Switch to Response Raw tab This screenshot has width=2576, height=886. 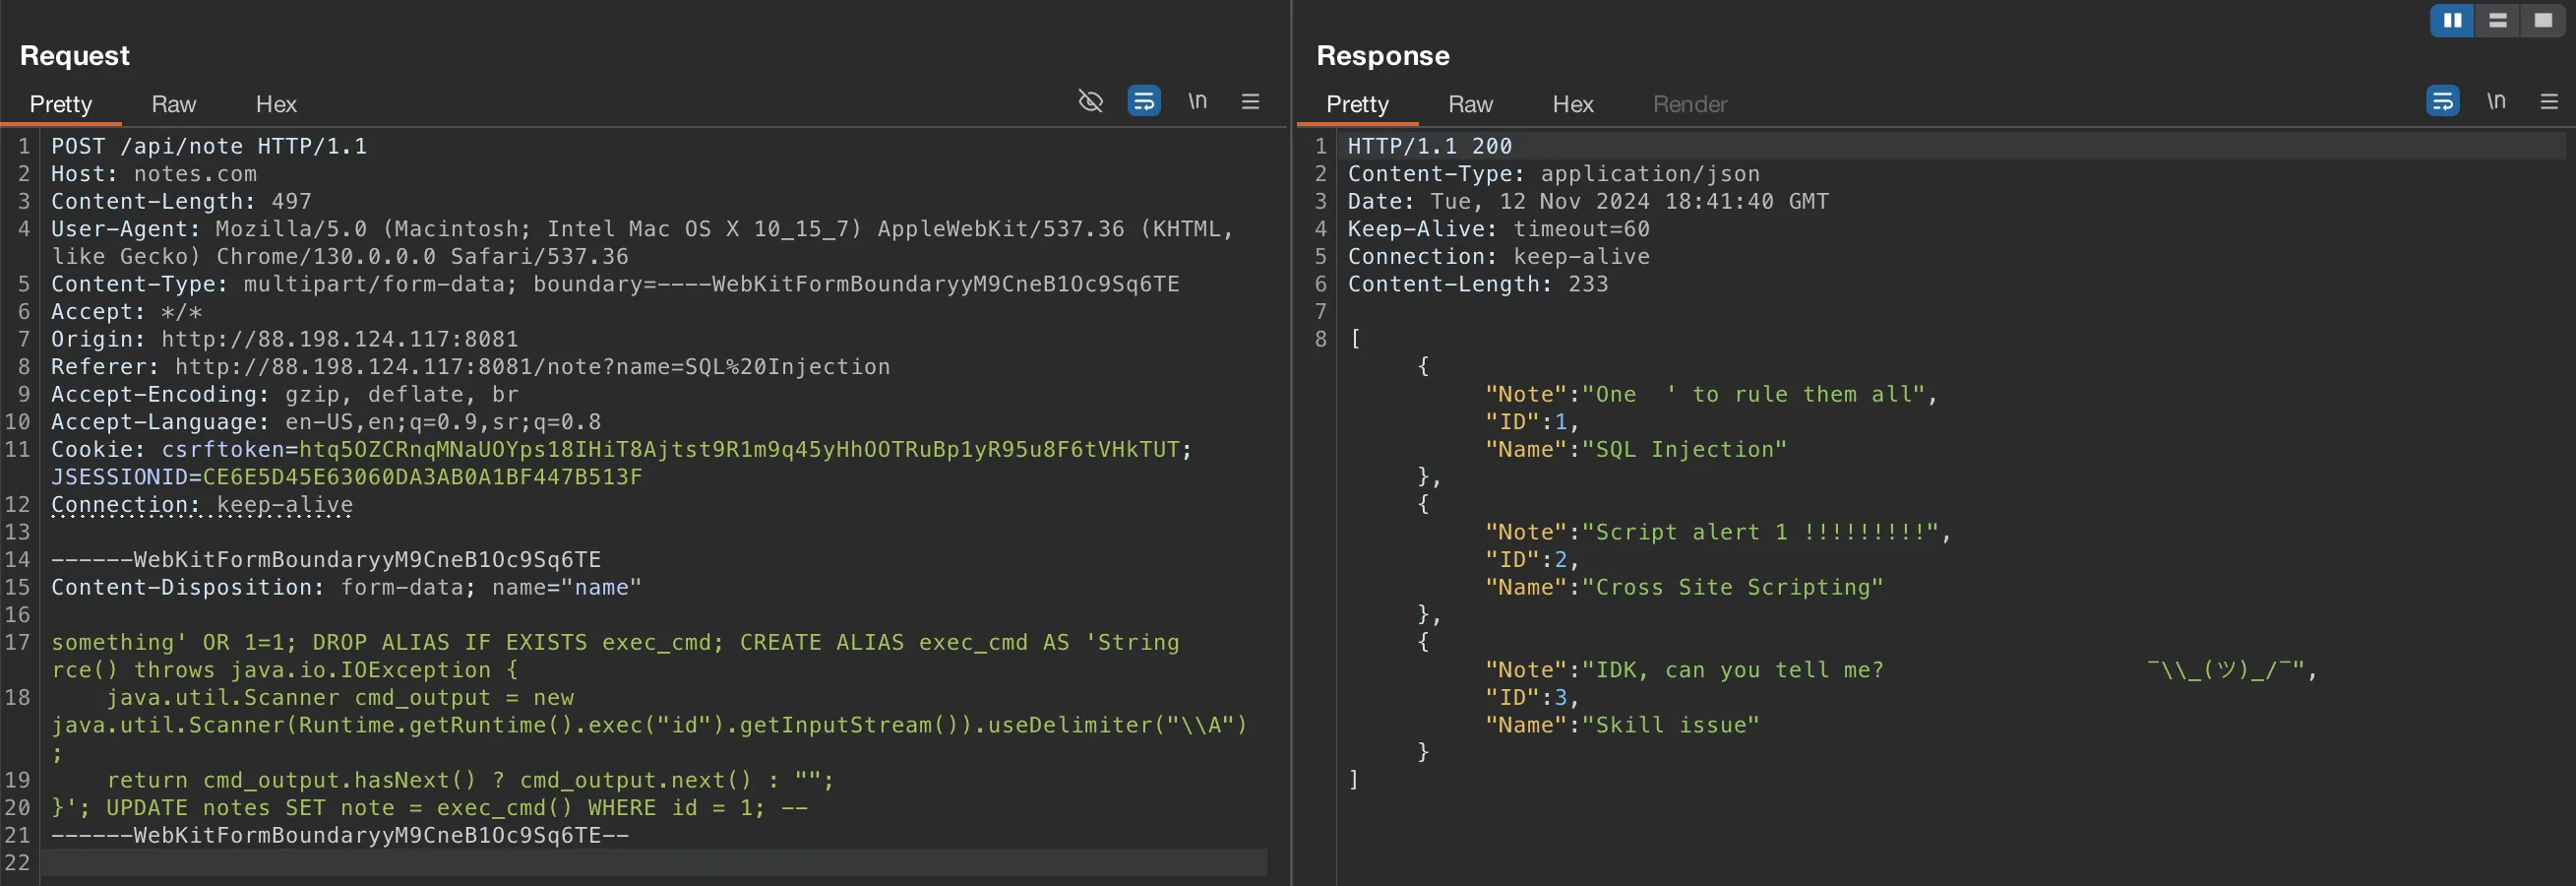[x=1470, y=104]
